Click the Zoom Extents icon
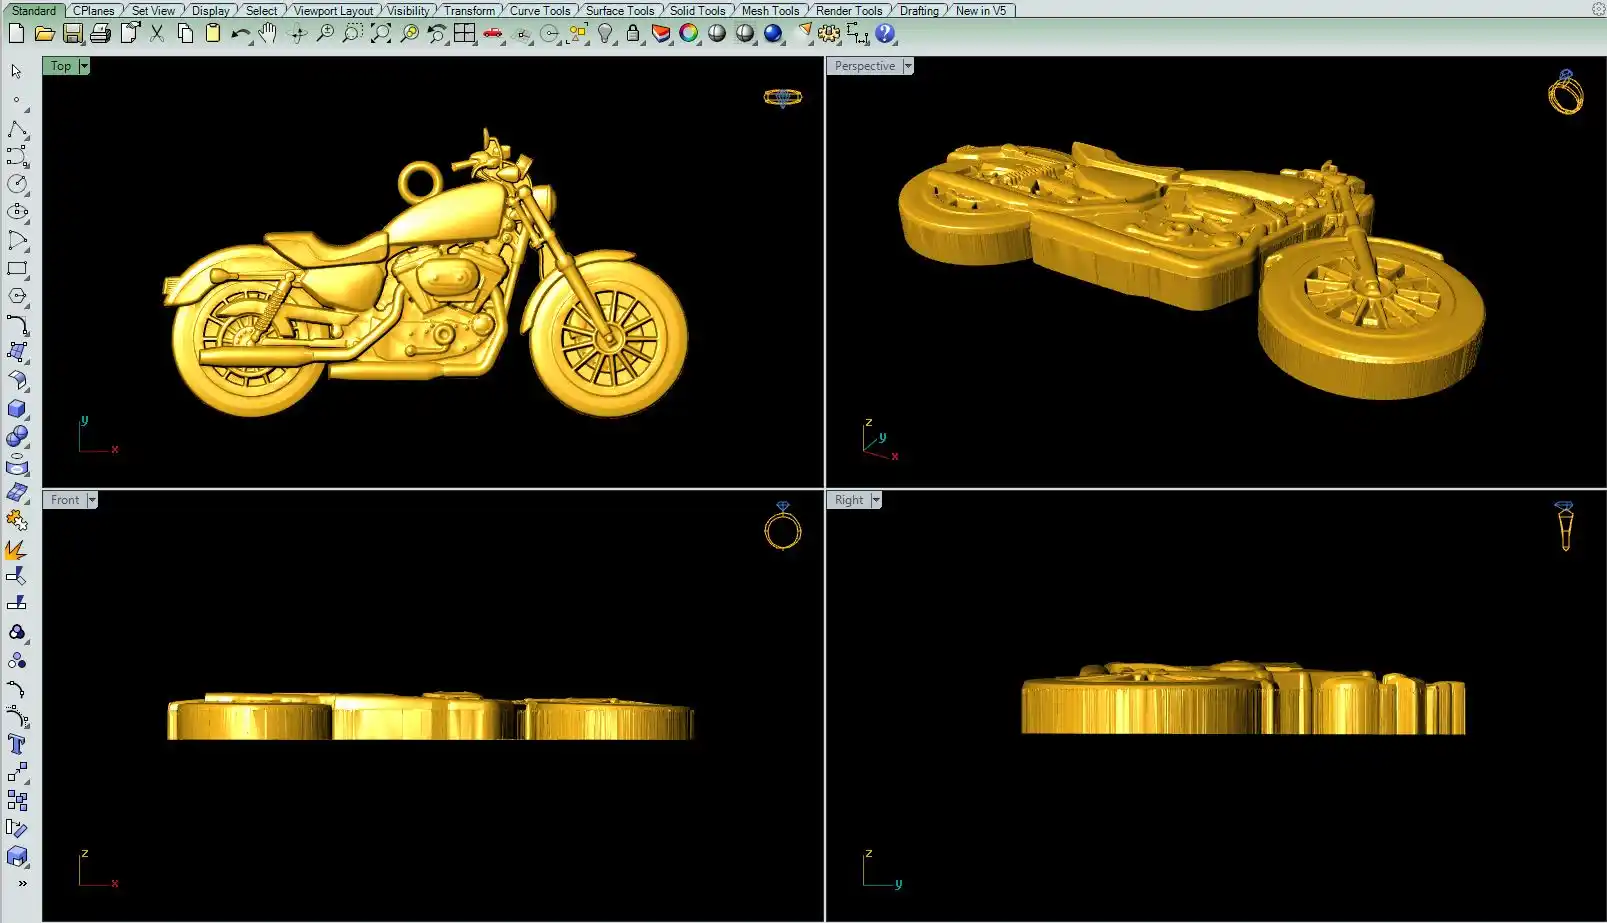 (x=381, y=33)
